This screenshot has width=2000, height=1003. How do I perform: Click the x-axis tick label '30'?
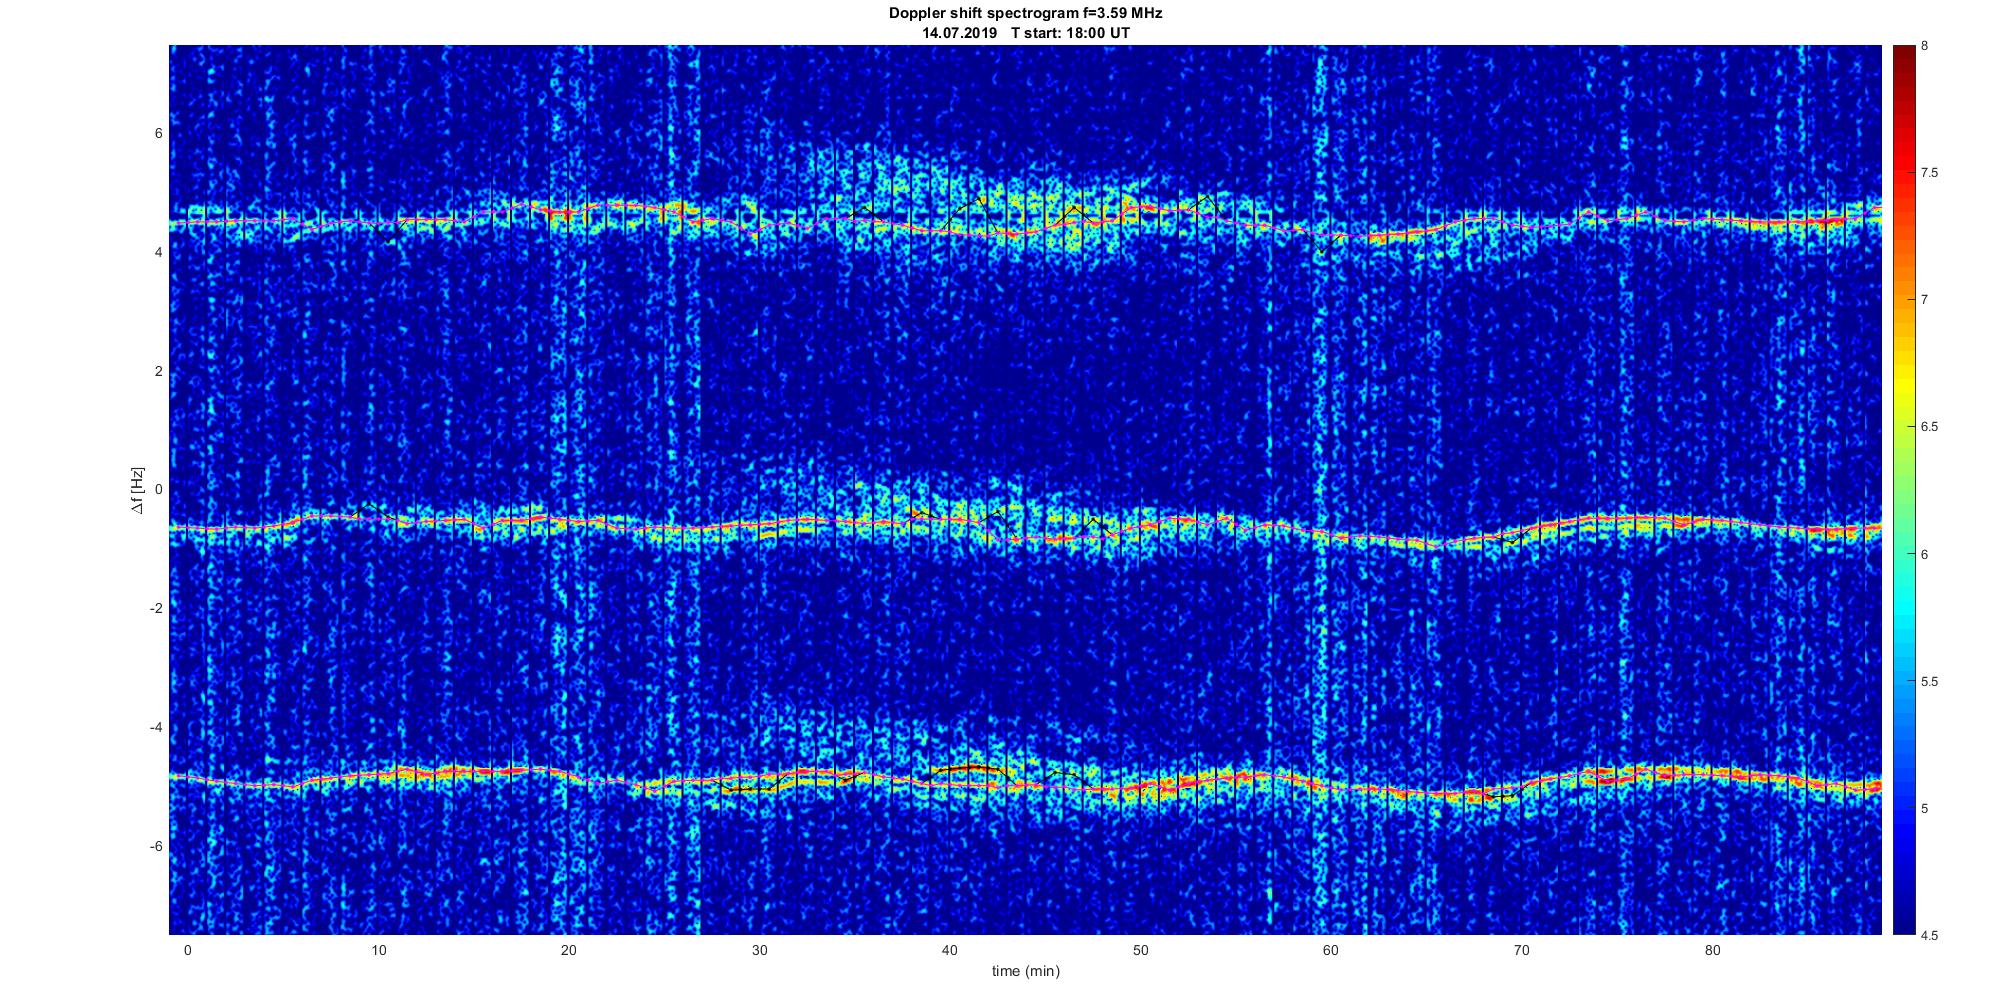click(759, 950)
